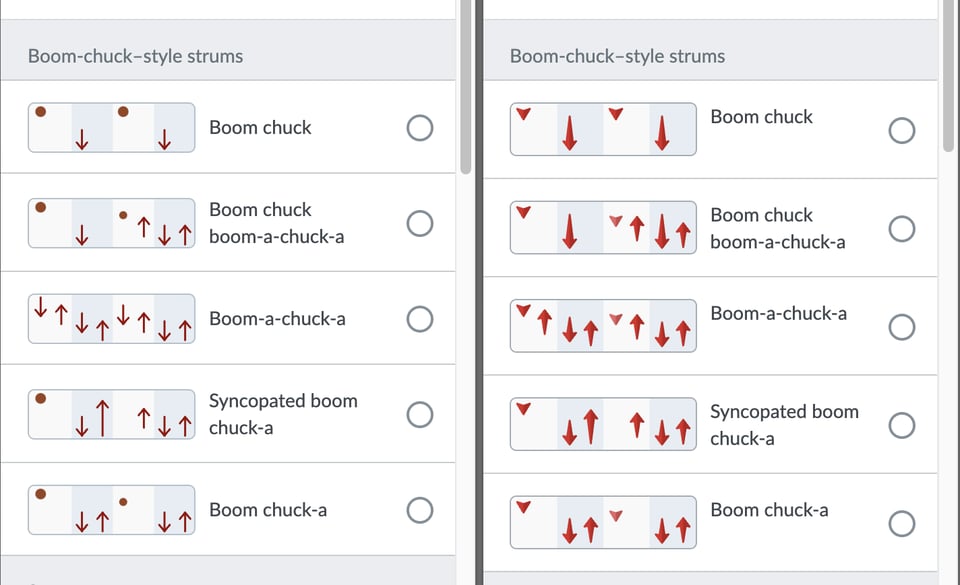Click the left panel's vertical scrollbar
Screen dimensions: 960x585
[x=465, y=90]
